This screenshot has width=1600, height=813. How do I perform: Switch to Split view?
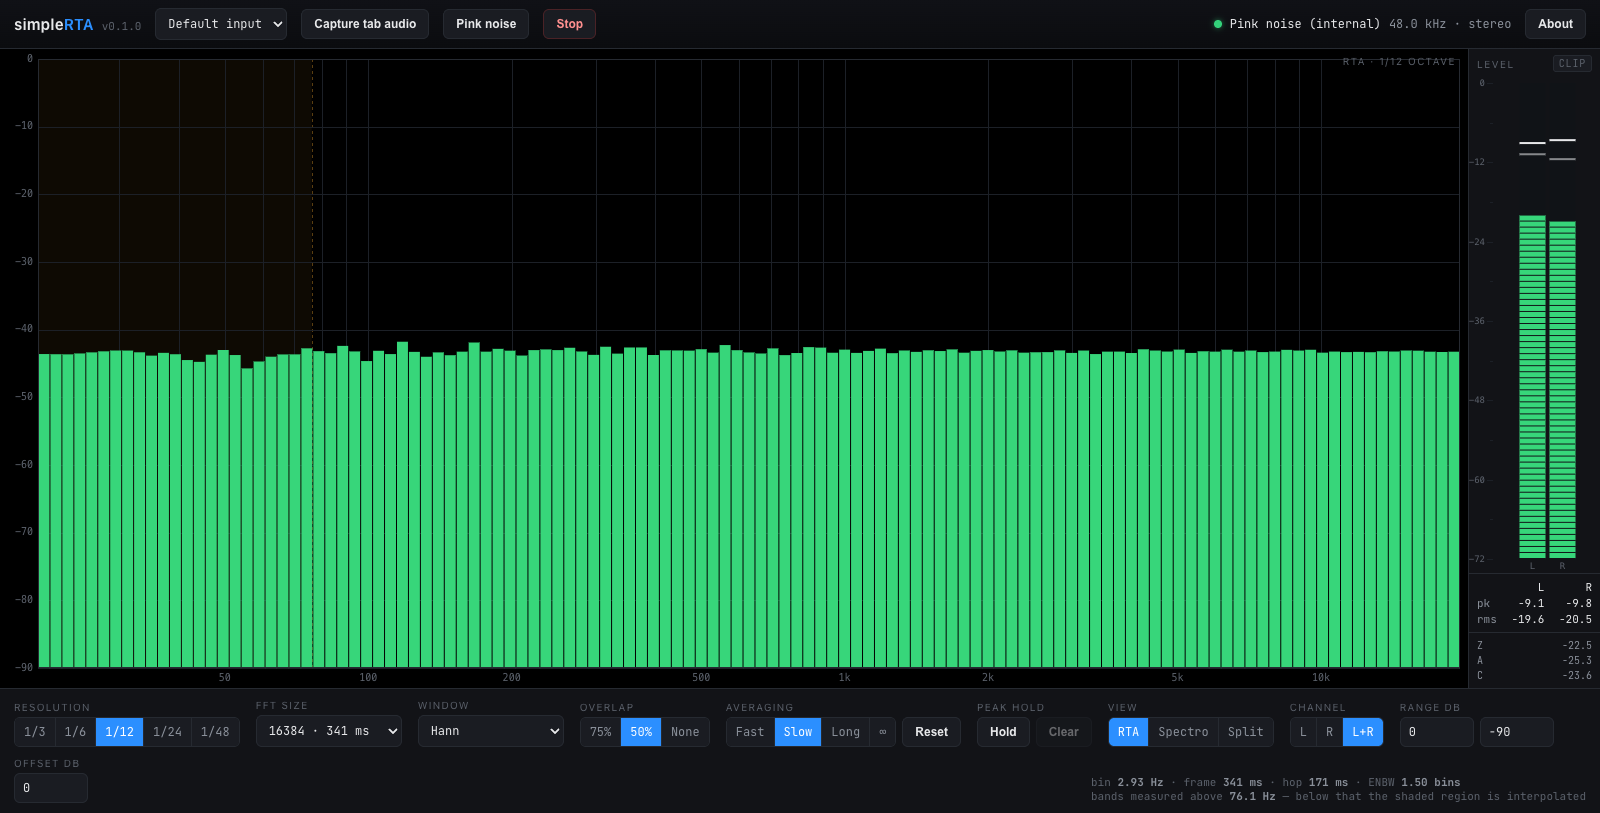pos(1245,732)
